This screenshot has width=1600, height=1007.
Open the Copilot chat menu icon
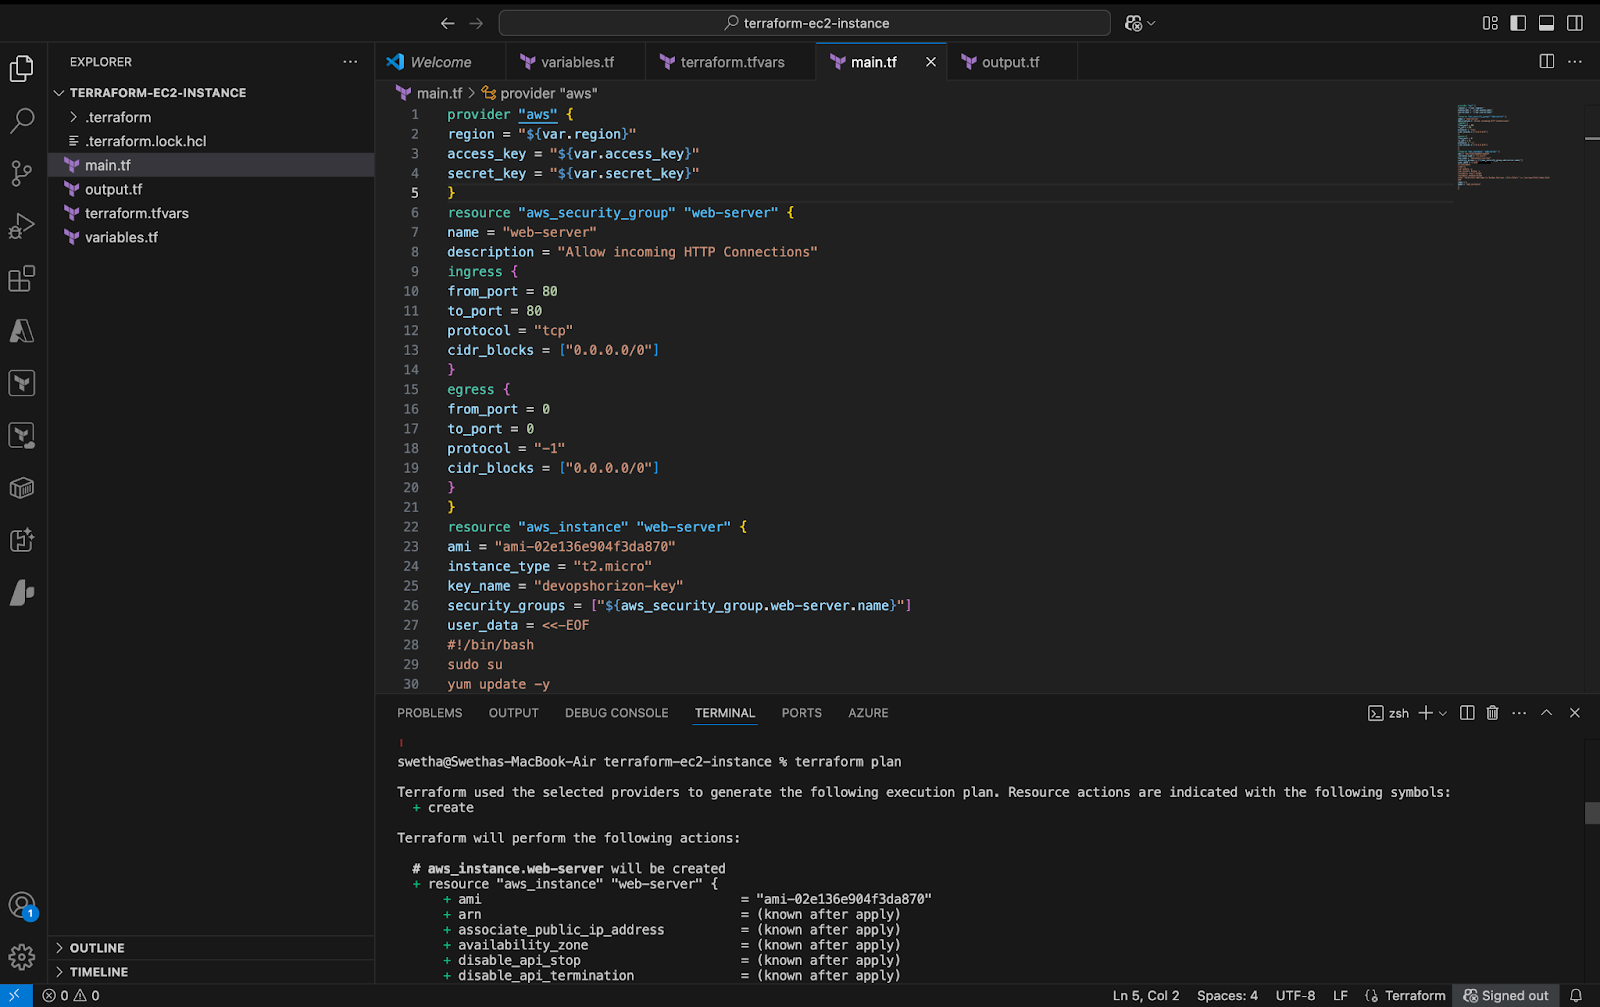[x=1139, y=23]
